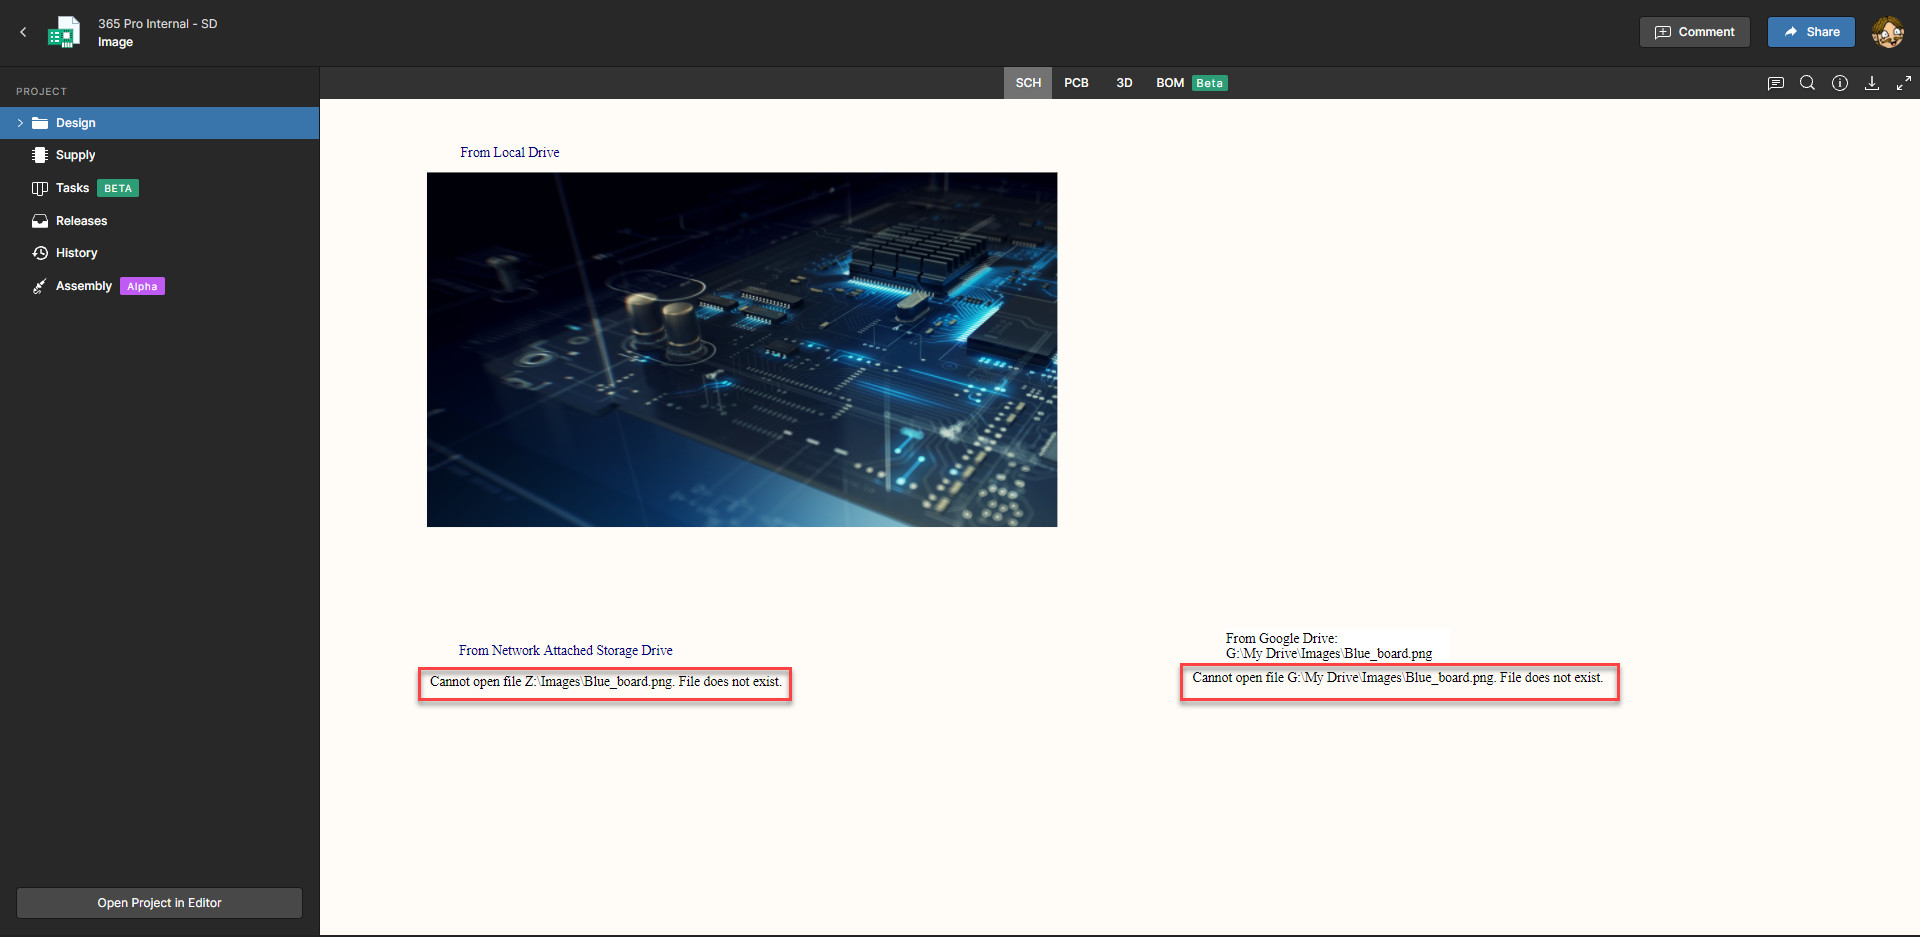Click the download icon
The image size is (1920, 937).
pos(1871,83)
